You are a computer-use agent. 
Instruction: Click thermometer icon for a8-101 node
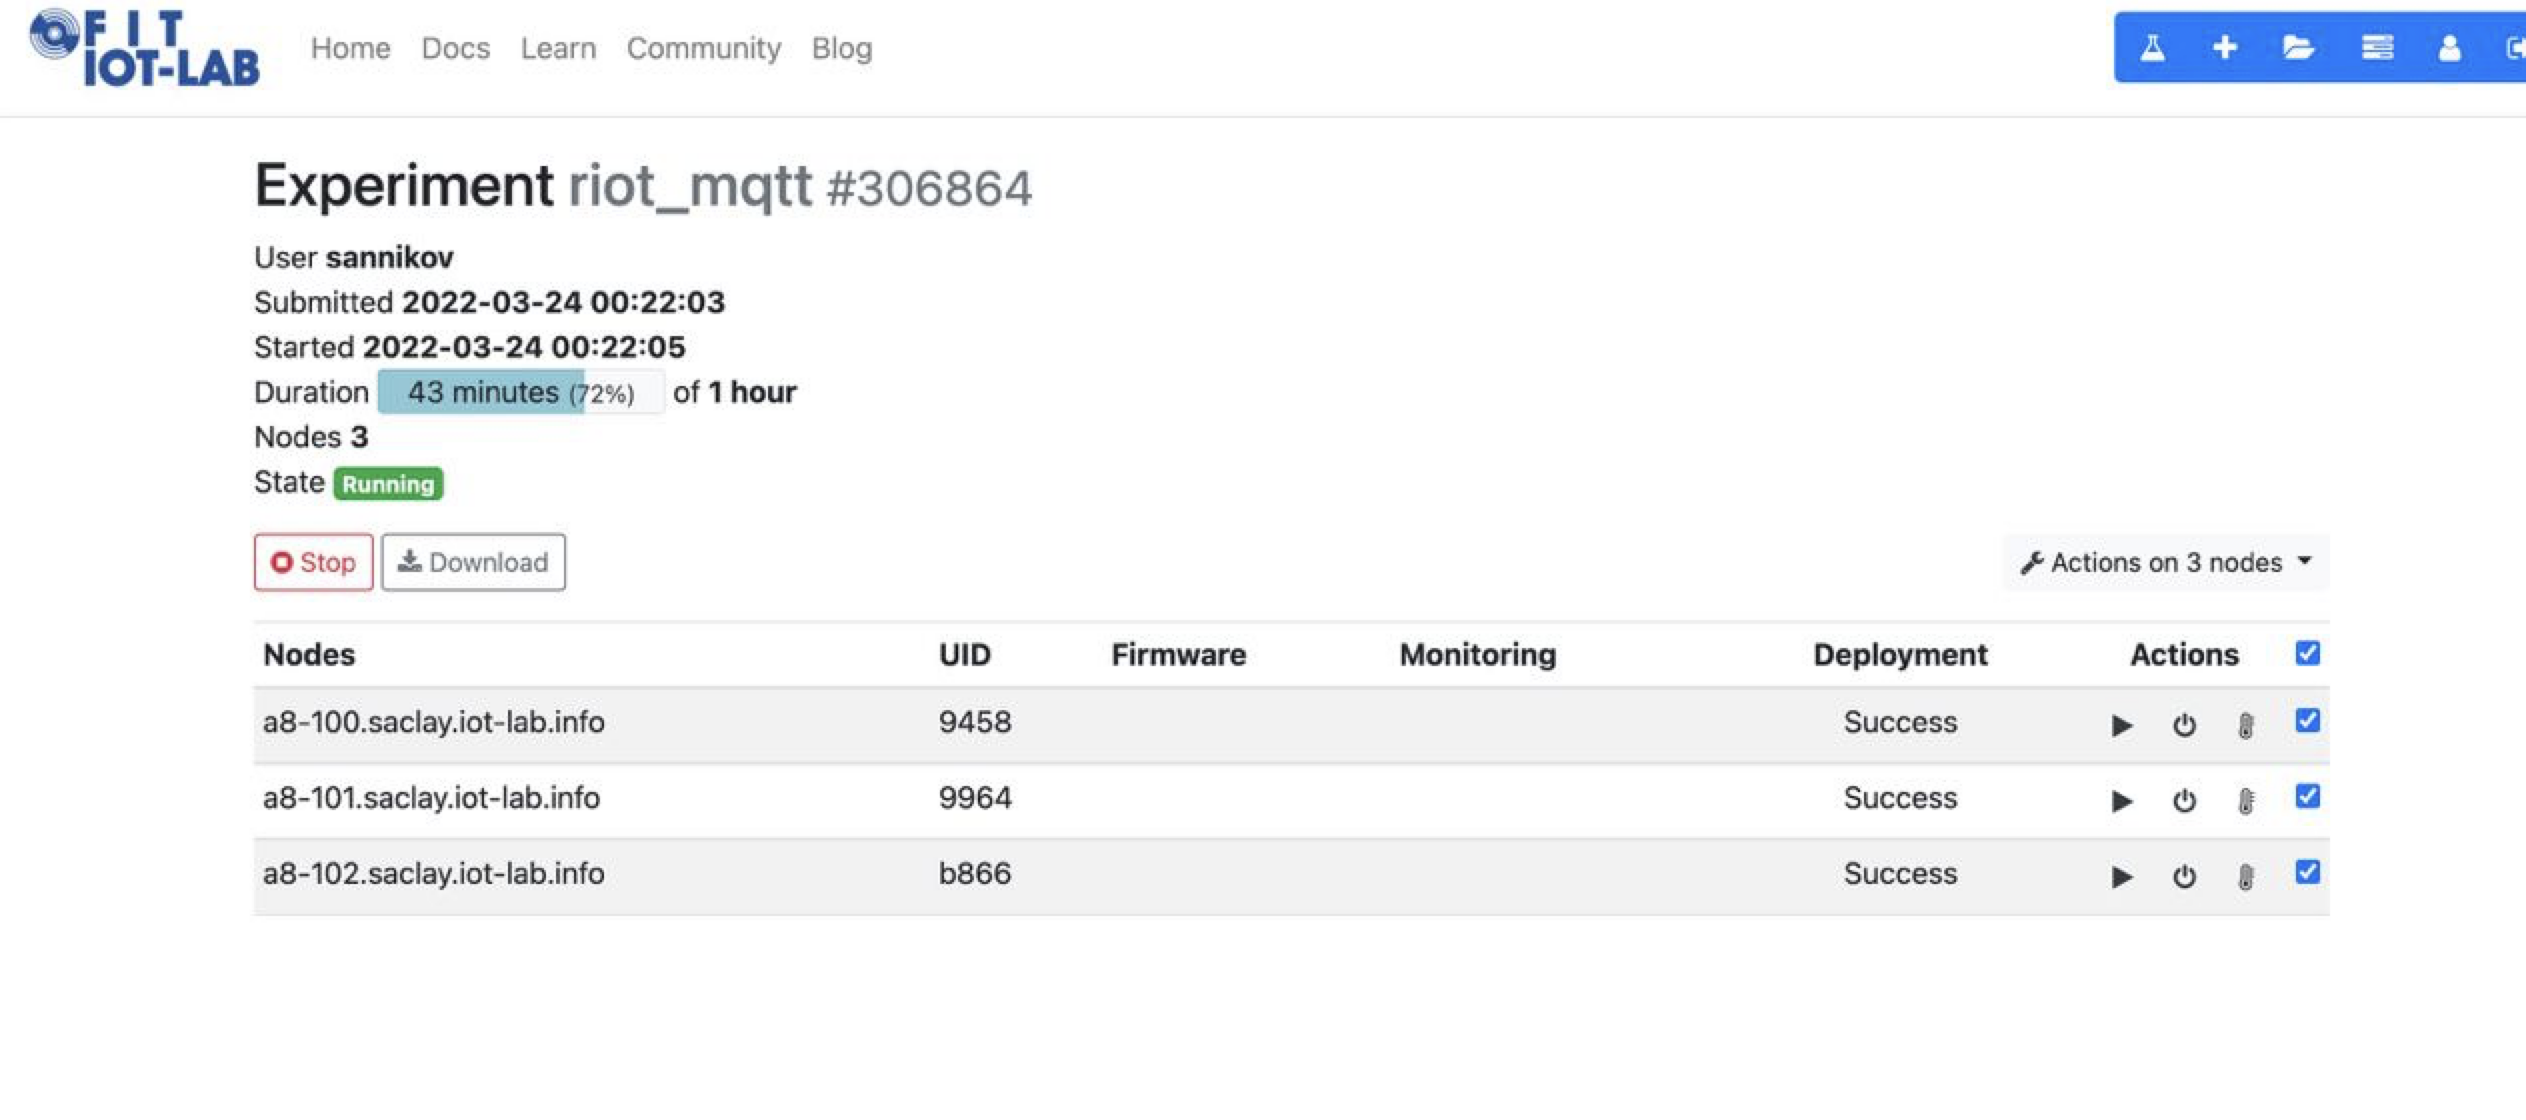click(2245, 800)
